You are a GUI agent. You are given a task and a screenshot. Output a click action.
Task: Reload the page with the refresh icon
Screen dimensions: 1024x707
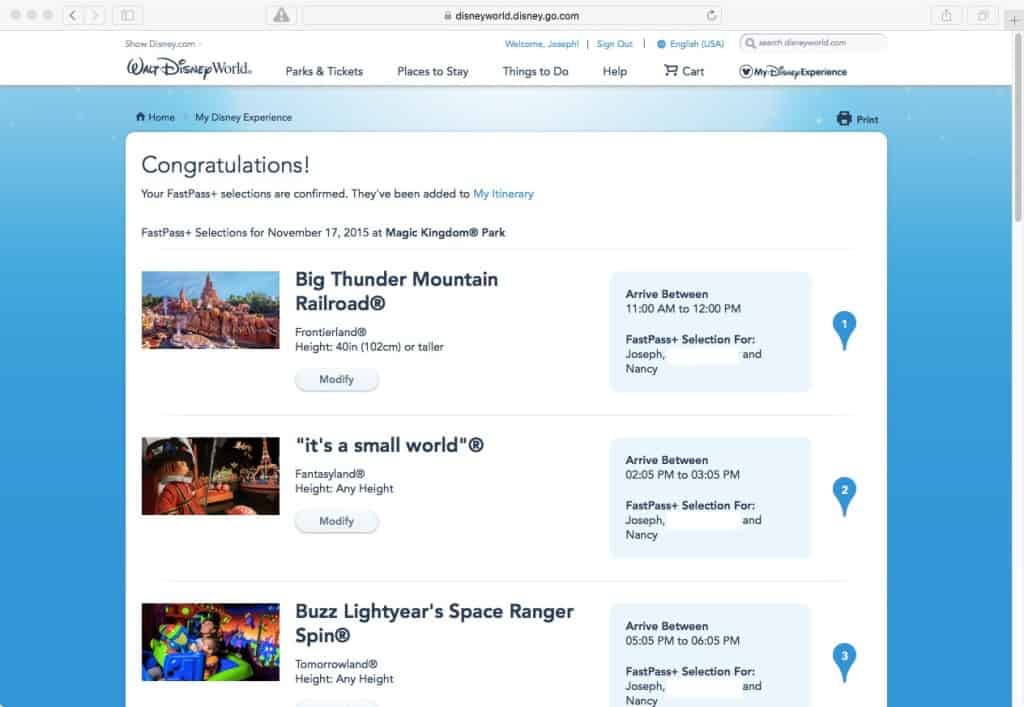tap(711, 15)
